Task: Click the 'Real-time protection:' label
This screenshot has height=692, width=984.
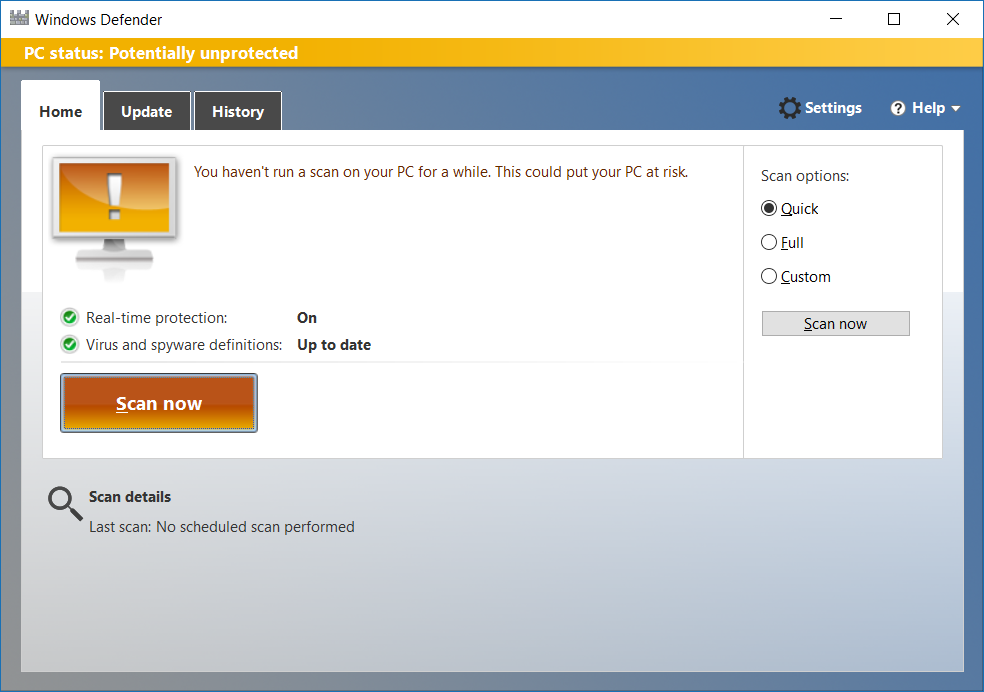Action: [x=156, y=318]
